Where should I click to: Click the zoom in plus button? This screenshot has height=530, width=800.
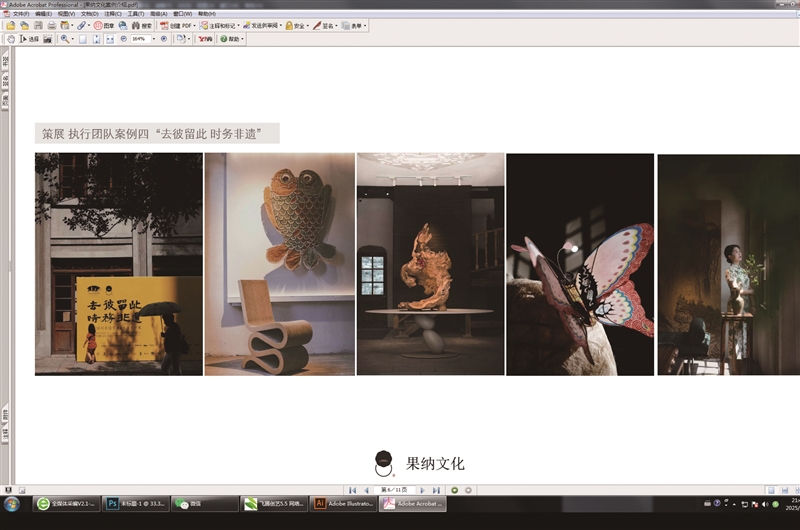coord(164,39)
